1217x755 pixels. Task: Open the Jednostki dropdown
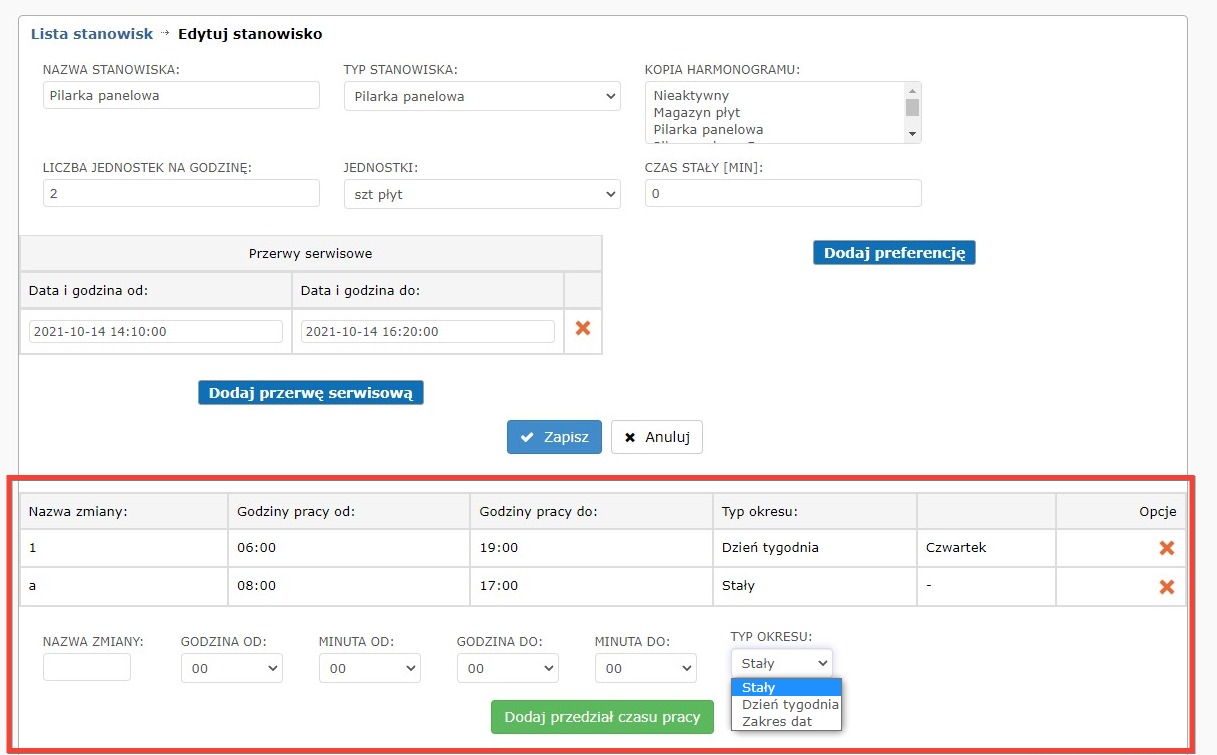pos(481,194)
